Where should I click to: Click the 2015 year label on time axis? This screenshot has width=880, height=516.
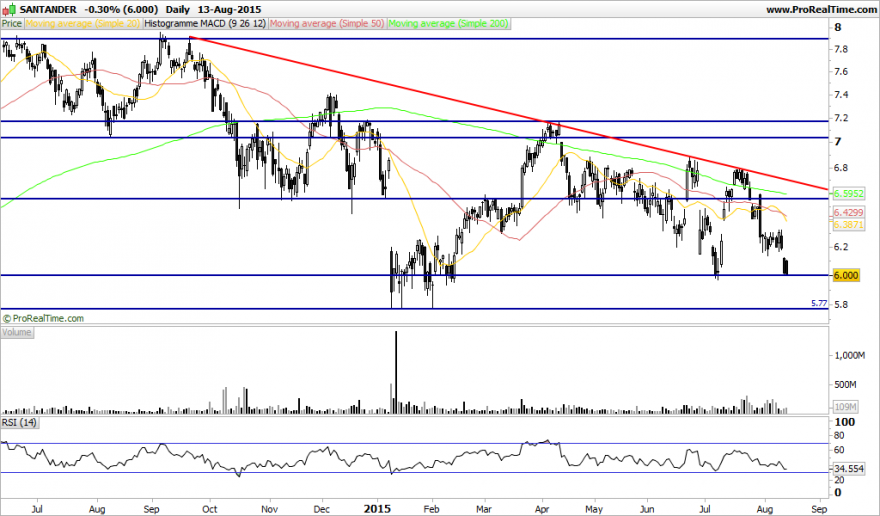[x=377, y=509]
